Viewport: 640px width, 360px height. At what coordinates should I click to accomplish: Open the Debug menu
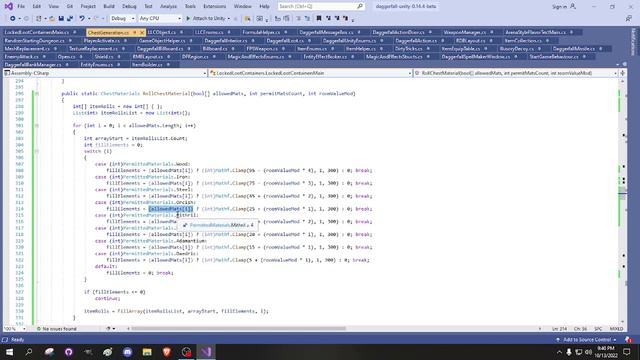[x=129, y=7]
